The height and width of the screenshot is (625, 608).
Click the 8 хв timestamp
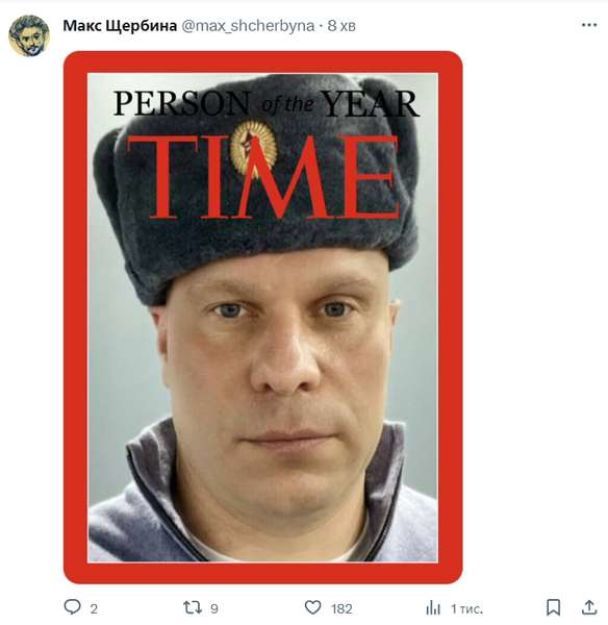[341, 26]
